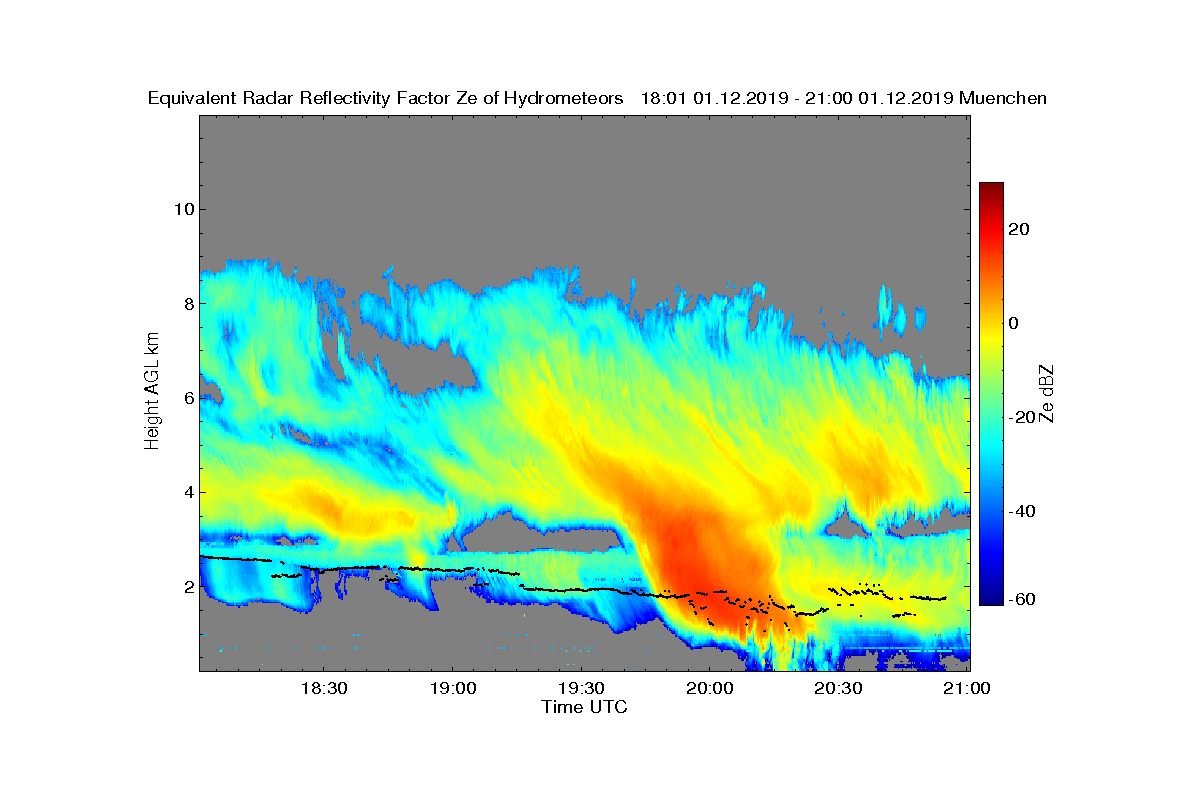This screenshot has width=1200, height=800.
Task: Click the height tick label 2
Action: click(187, 586)
